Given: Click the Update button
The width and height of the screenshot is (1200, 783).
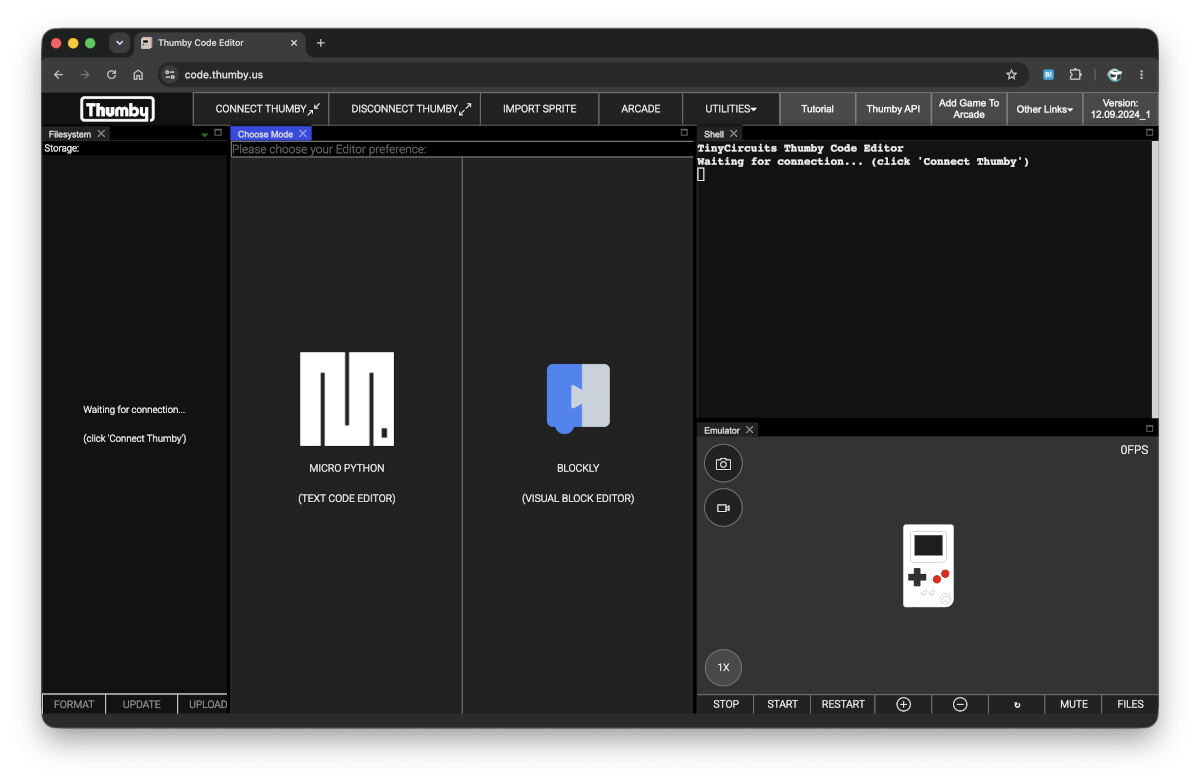Looking at the screenshot, I should [x=141, y=704].
